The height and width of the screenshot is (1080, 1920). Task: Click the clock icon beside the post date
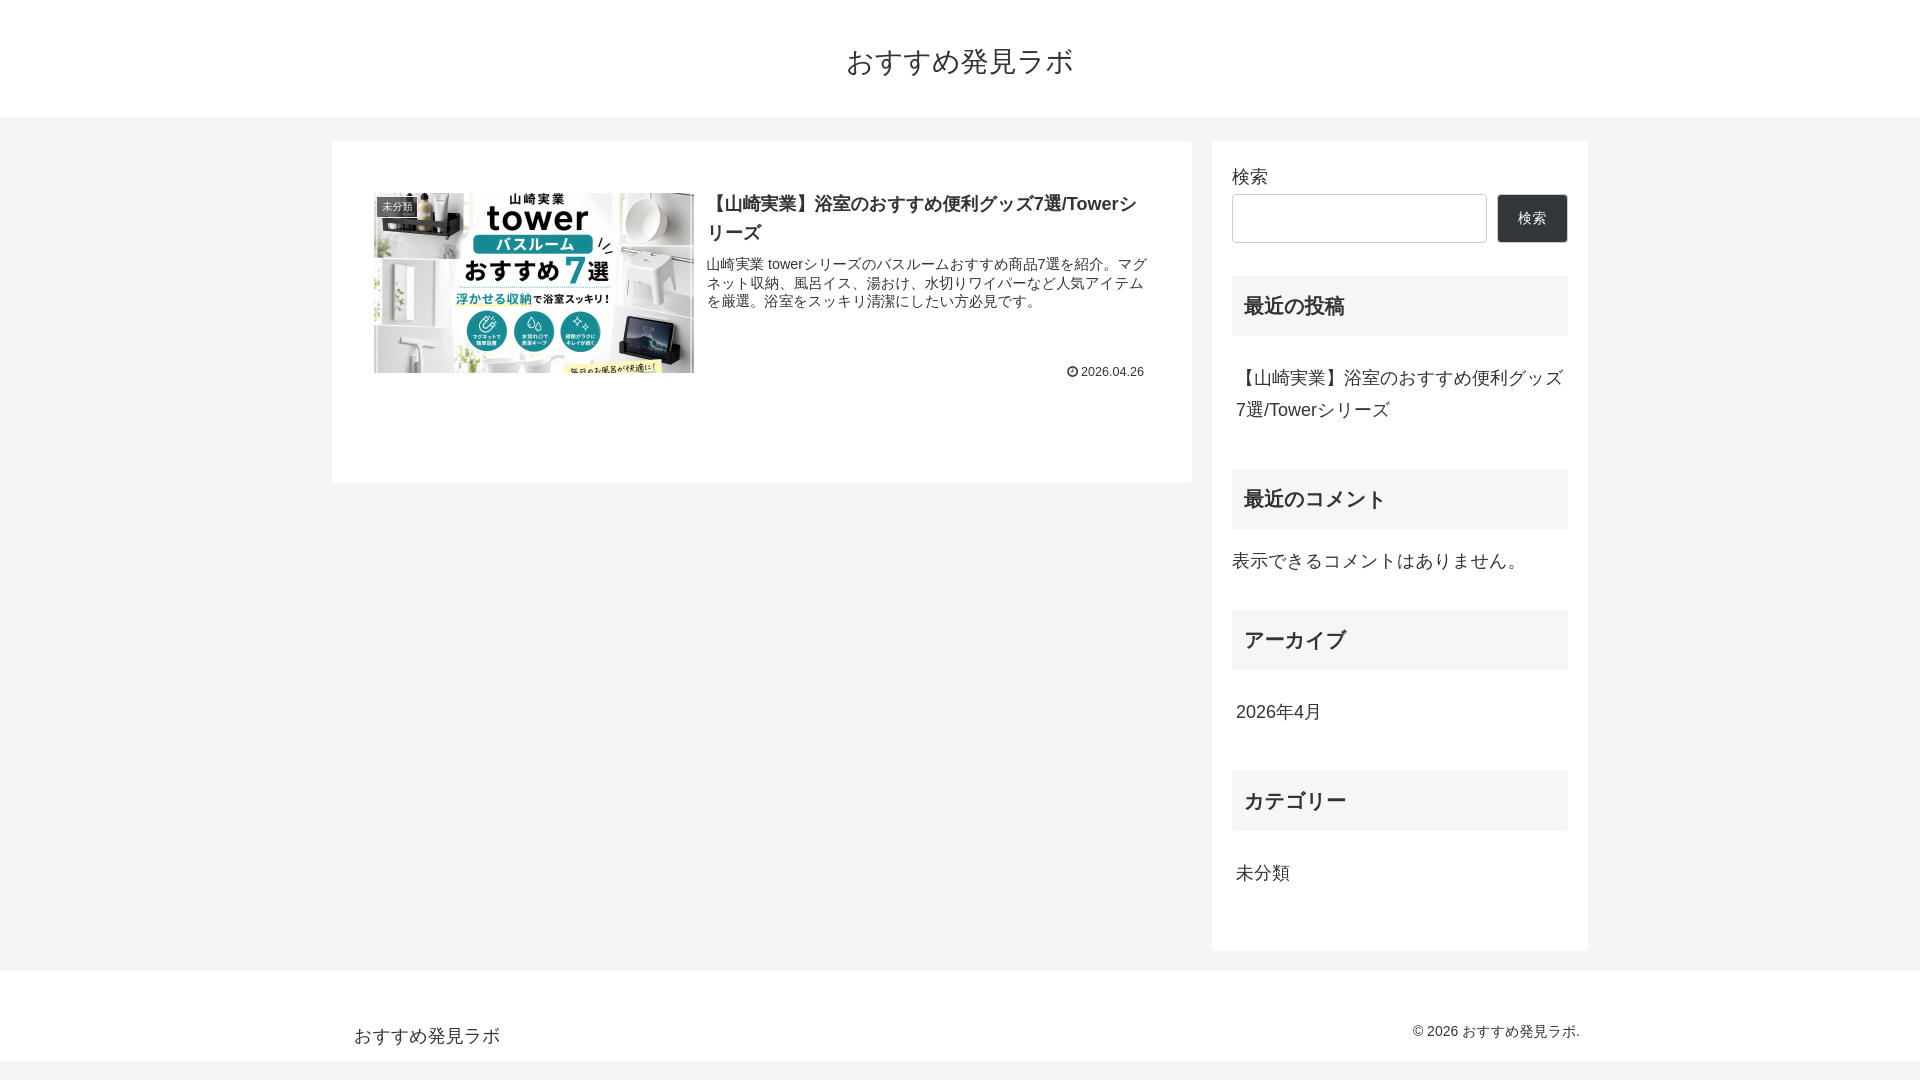click(1072, 372)
